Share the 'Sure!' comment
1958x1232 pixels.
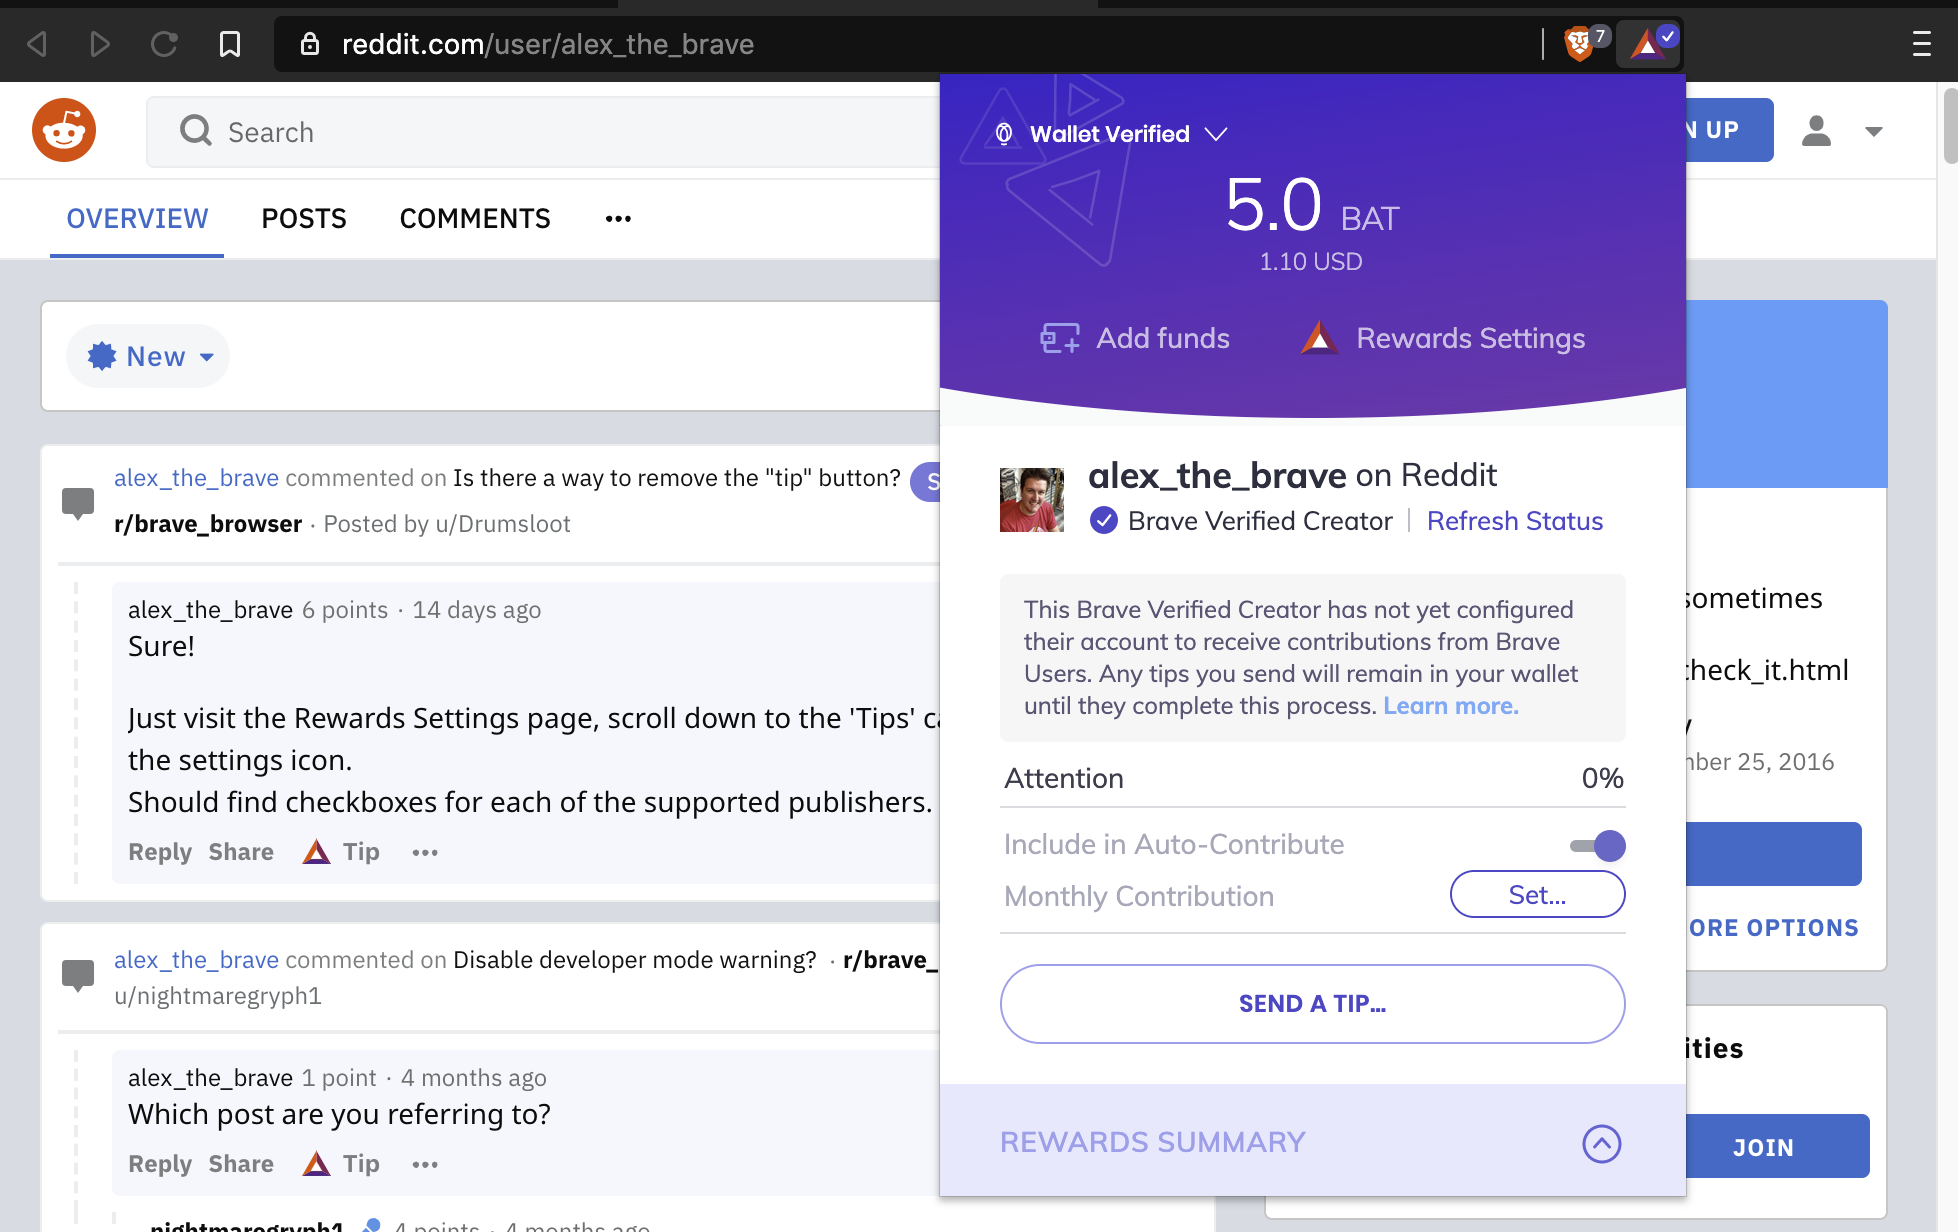pos(241,852)
